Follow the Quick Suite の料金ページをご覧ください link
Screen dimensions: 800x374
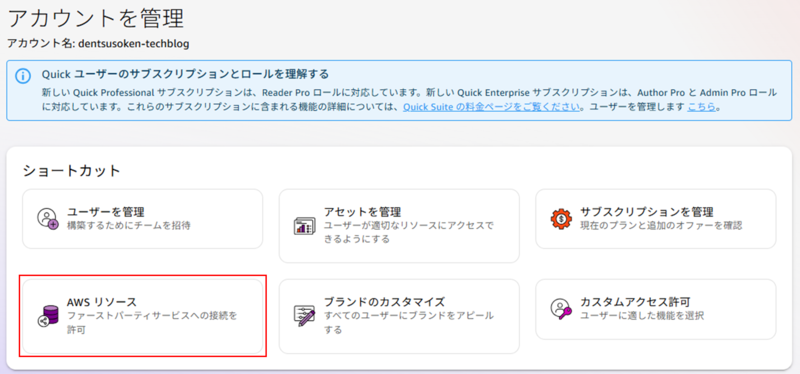492,107
